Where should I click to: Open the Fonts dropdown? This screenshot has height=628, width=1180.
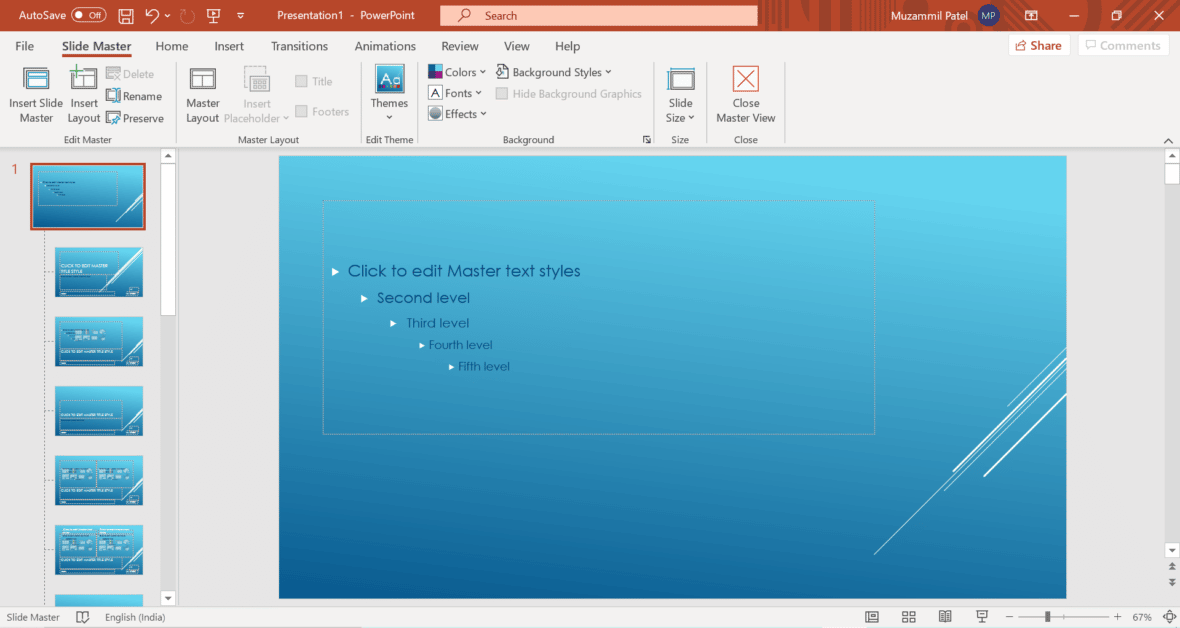(x=455, y=92)
